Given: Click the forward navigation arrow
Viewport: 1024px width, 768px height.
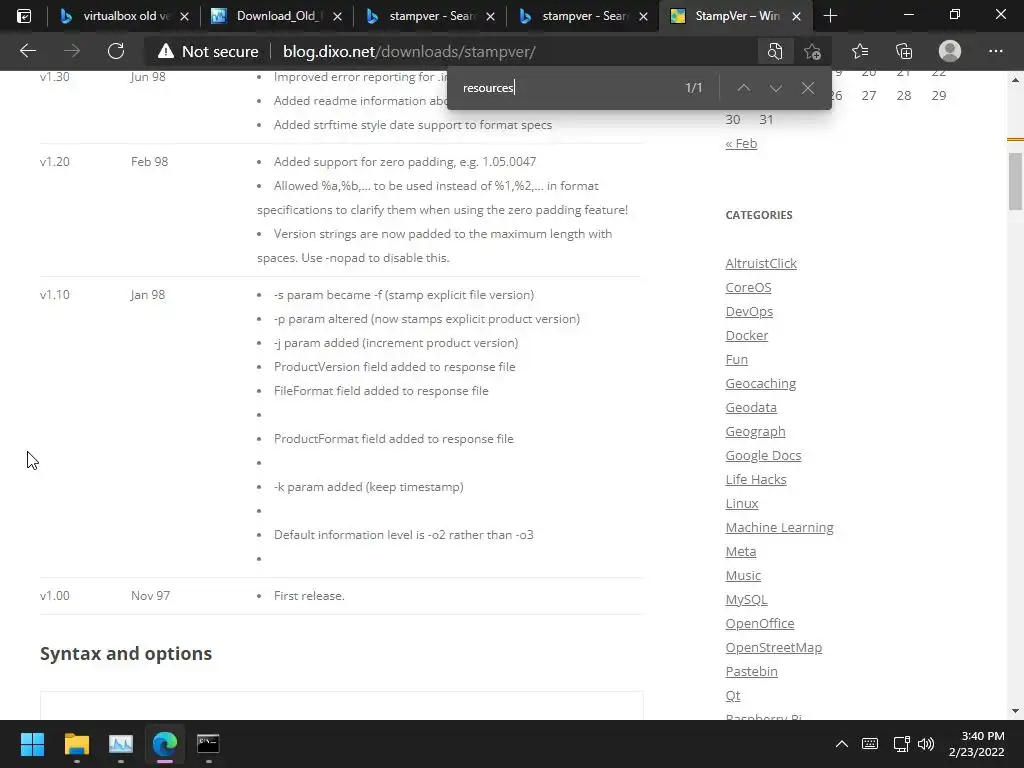Looking at the screenshot, I should pyautogui.click(x=72, y=51).
